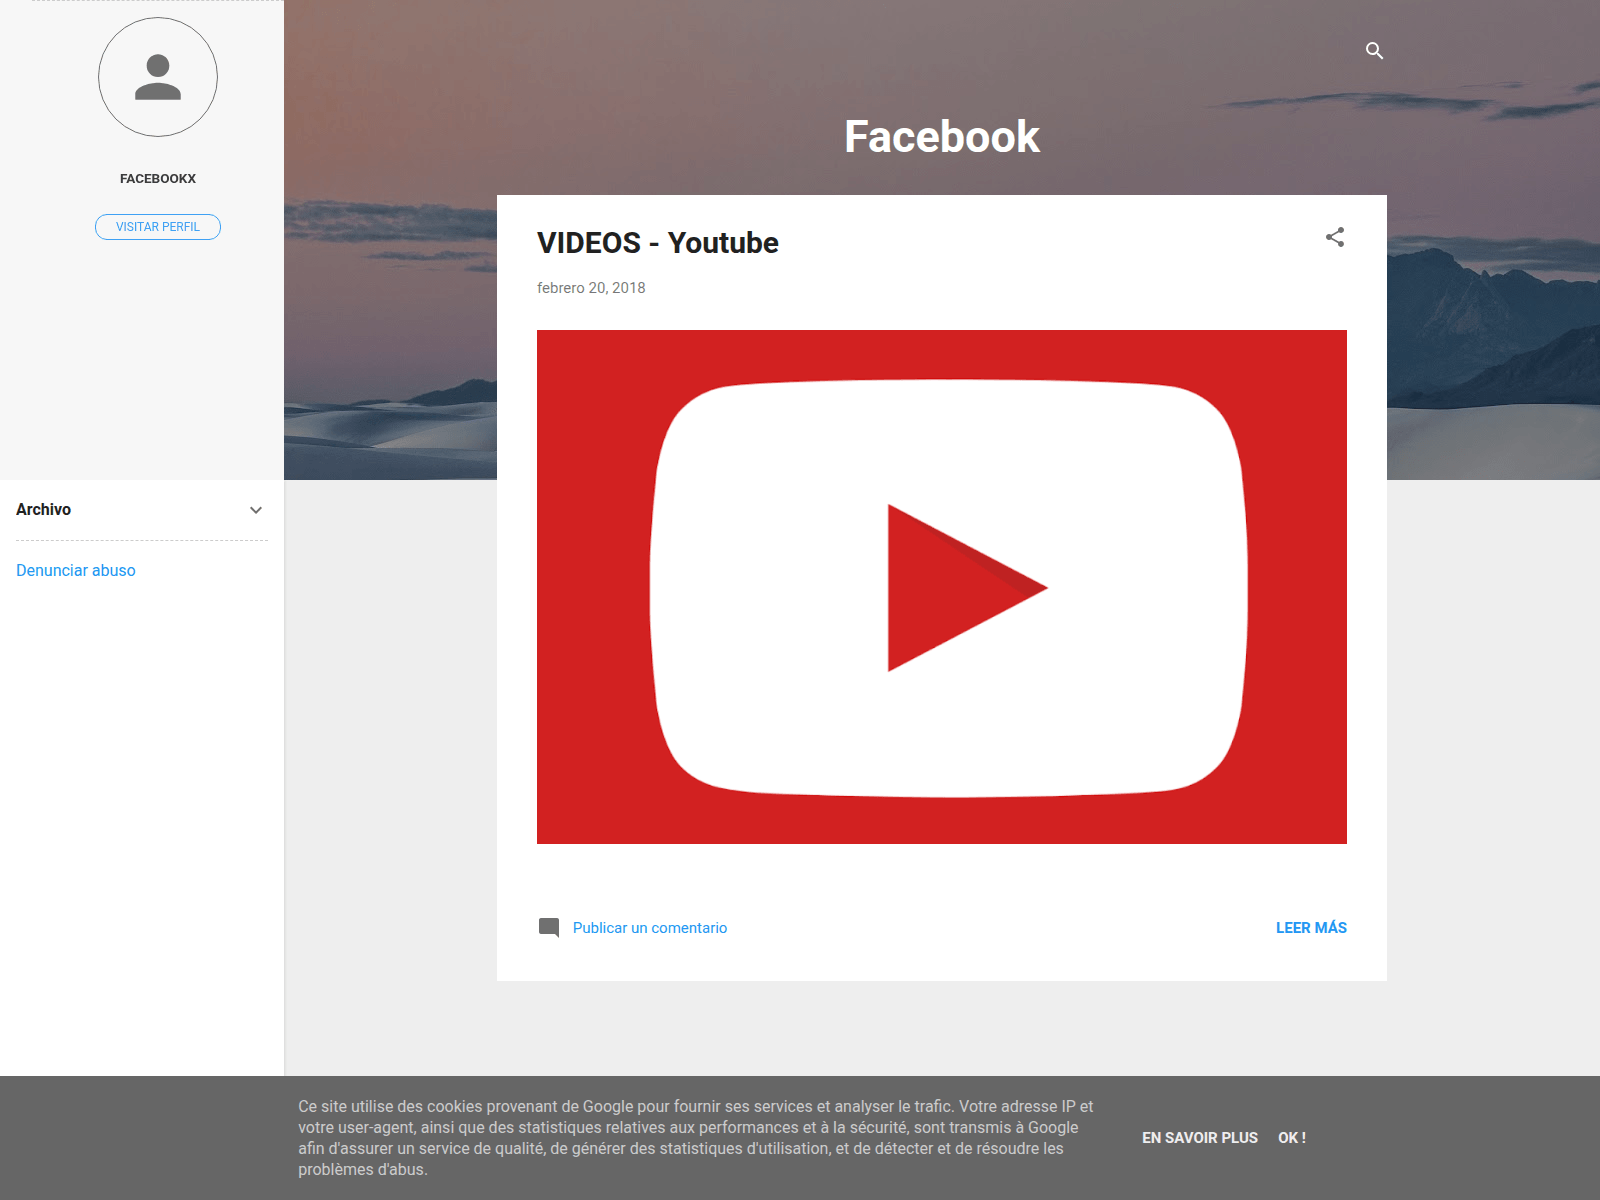The width and height of the screenshot is (1600, 1200).
Task: Click the LEER MÁS link
Action: 1311,928
